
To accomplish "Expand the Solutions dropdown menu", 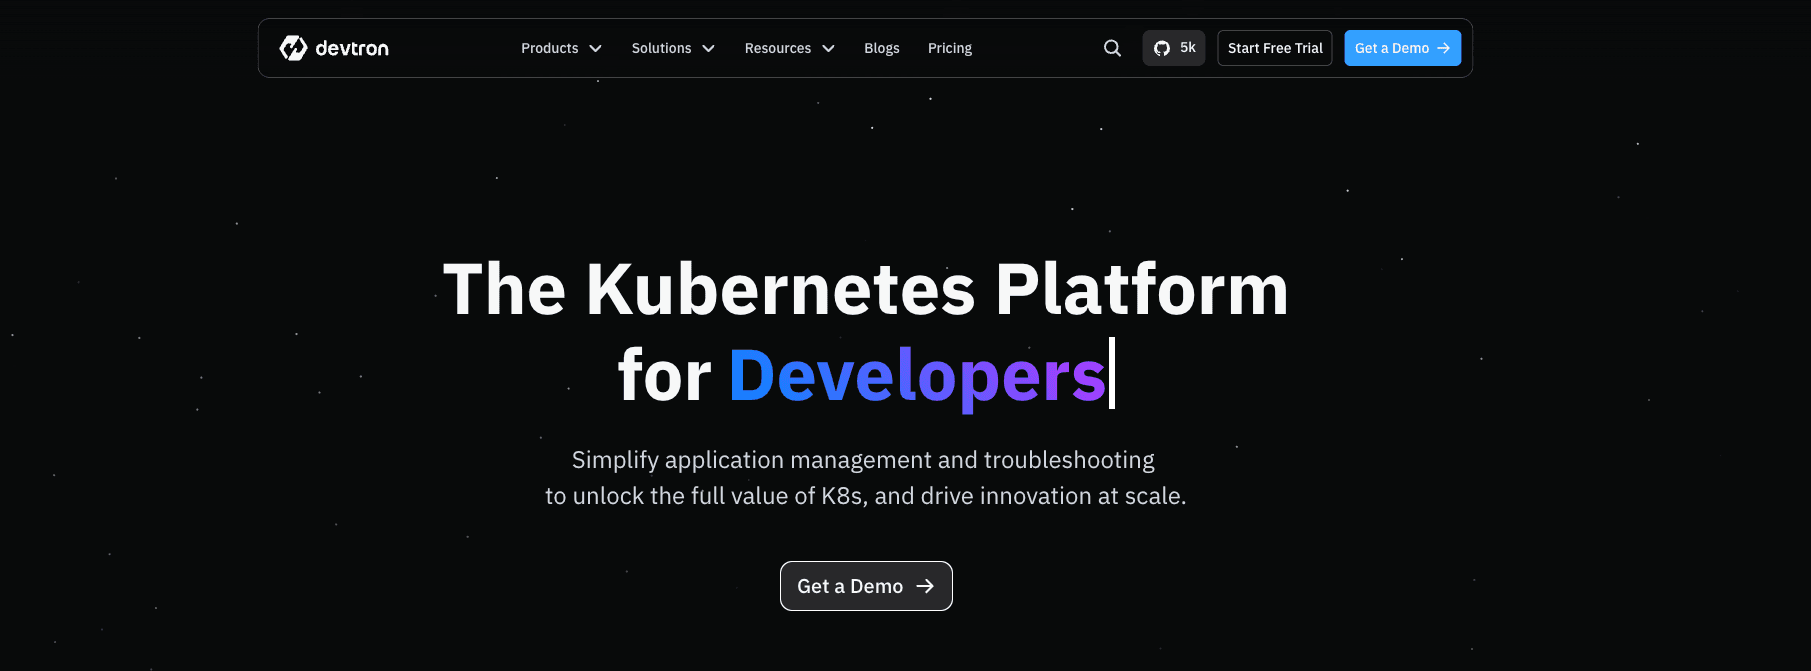I will pos(673,48).
